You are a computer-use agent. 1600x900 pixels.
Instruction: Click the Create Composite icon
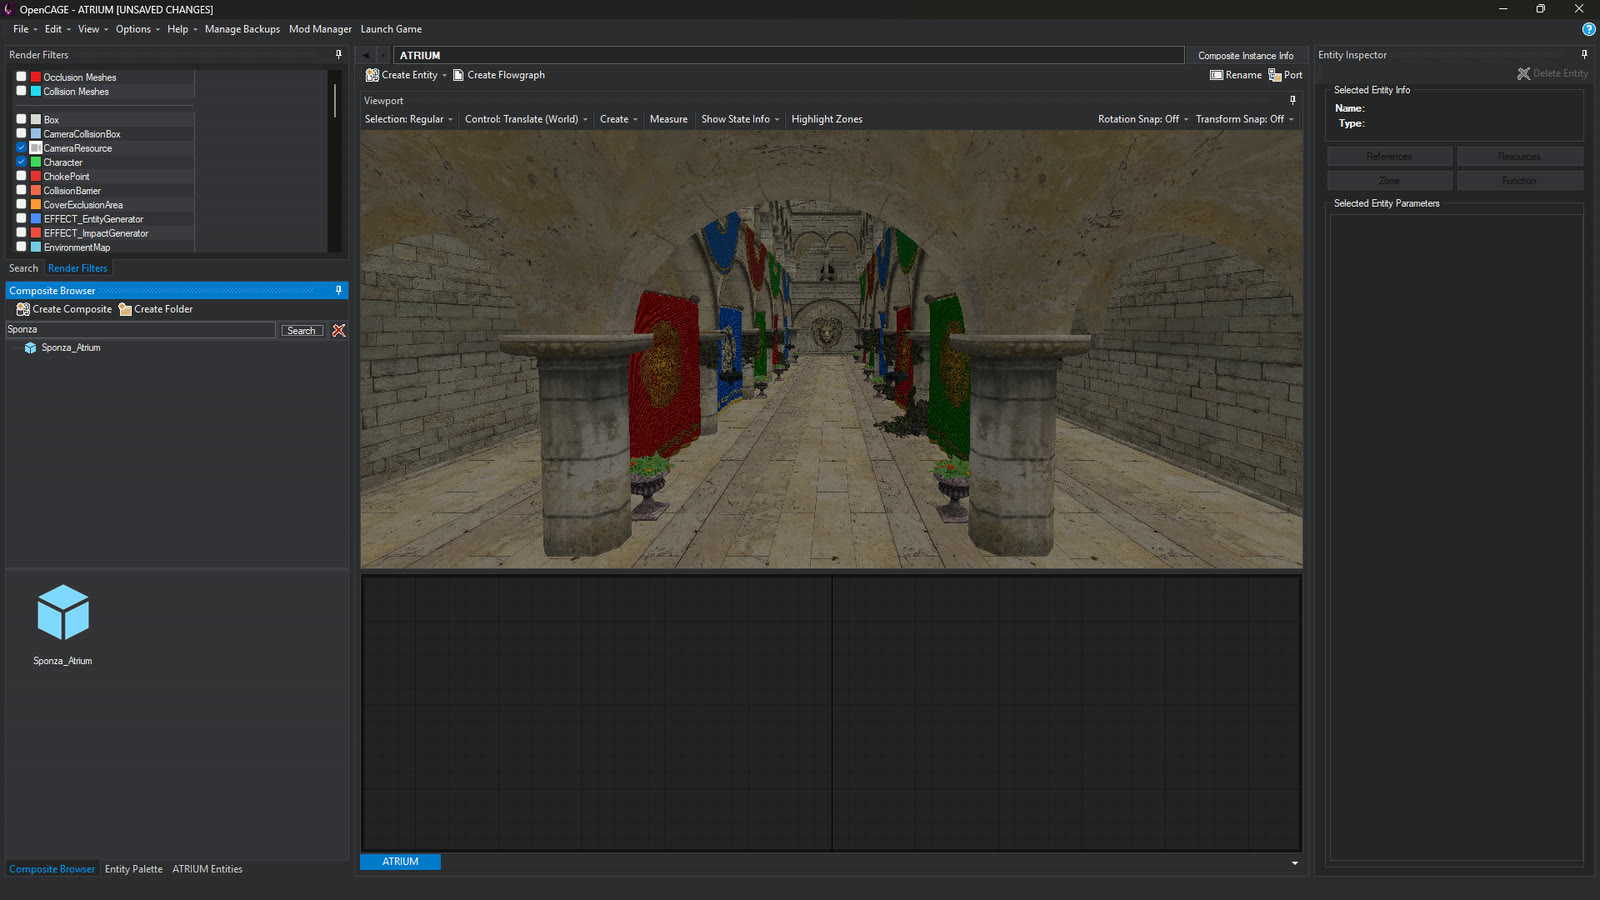[x=23, y=309]
